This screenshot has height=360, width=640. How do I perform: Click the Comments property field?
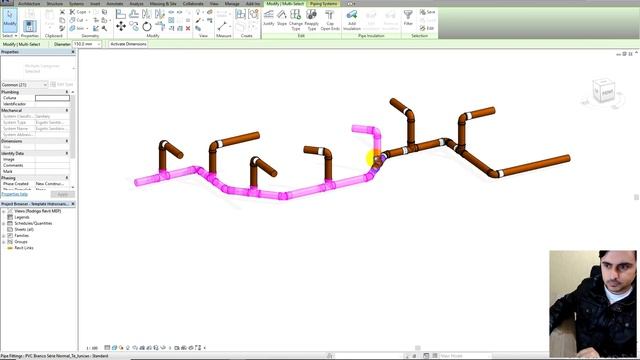point(52,165)
